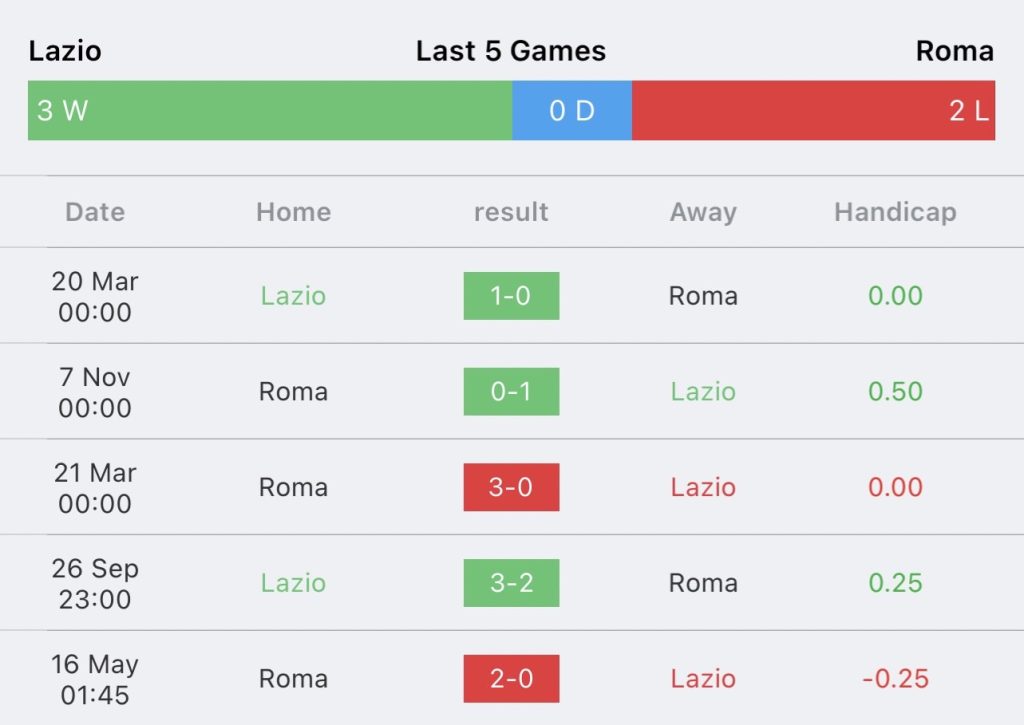Click the result column header
1024x725 pixels.
tap(511, 212)
